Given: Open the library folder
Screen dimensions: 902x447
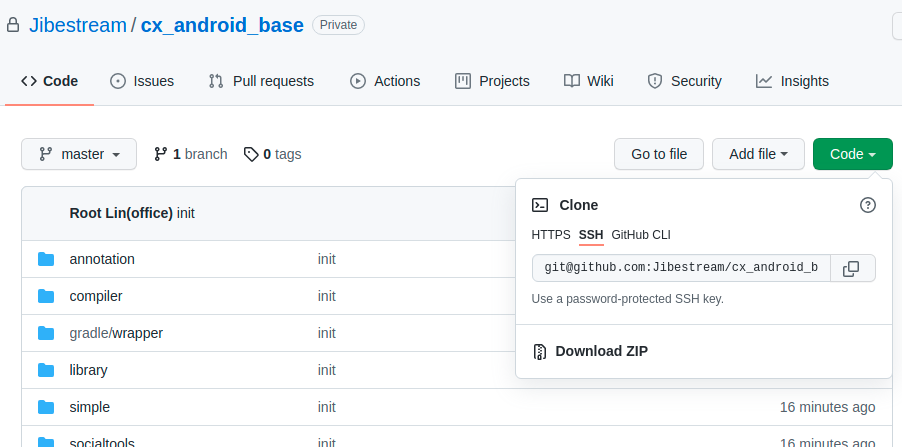Looking at the screenshot, I should (89, 370).
